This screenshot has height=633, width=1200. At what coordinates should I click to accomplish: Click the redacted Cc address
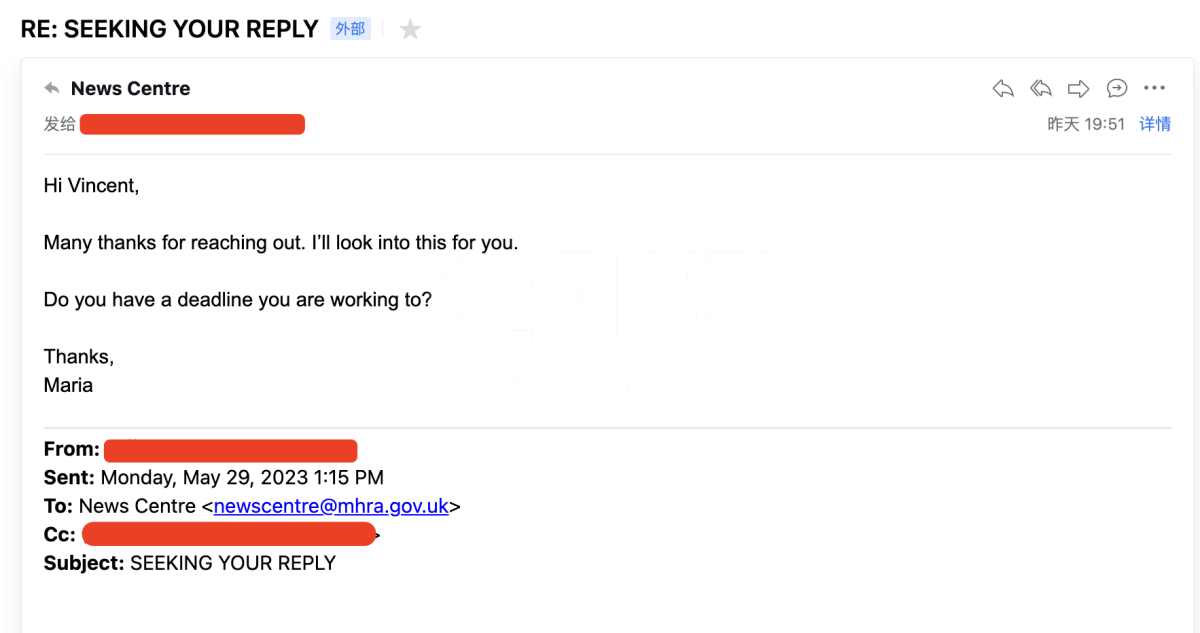coord(228,535)
